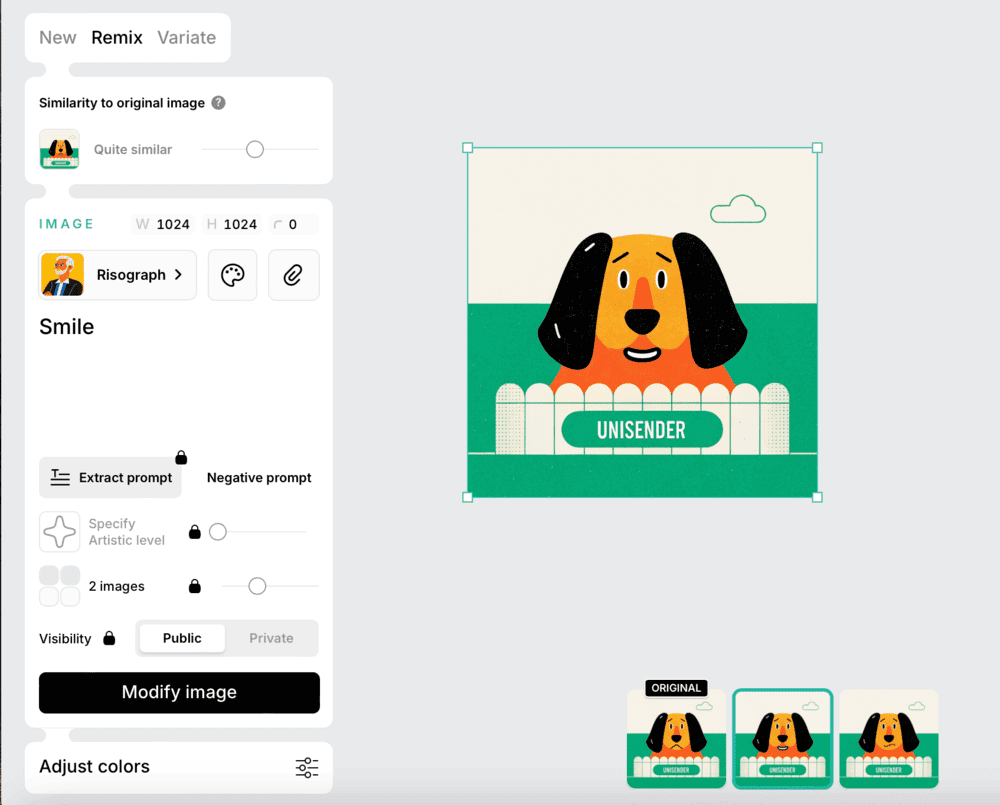Image resolution: width=1000 pixels, height=805 pixels.
Task: Adjust the Artistic level slider handle
Action: pos(218,531)
